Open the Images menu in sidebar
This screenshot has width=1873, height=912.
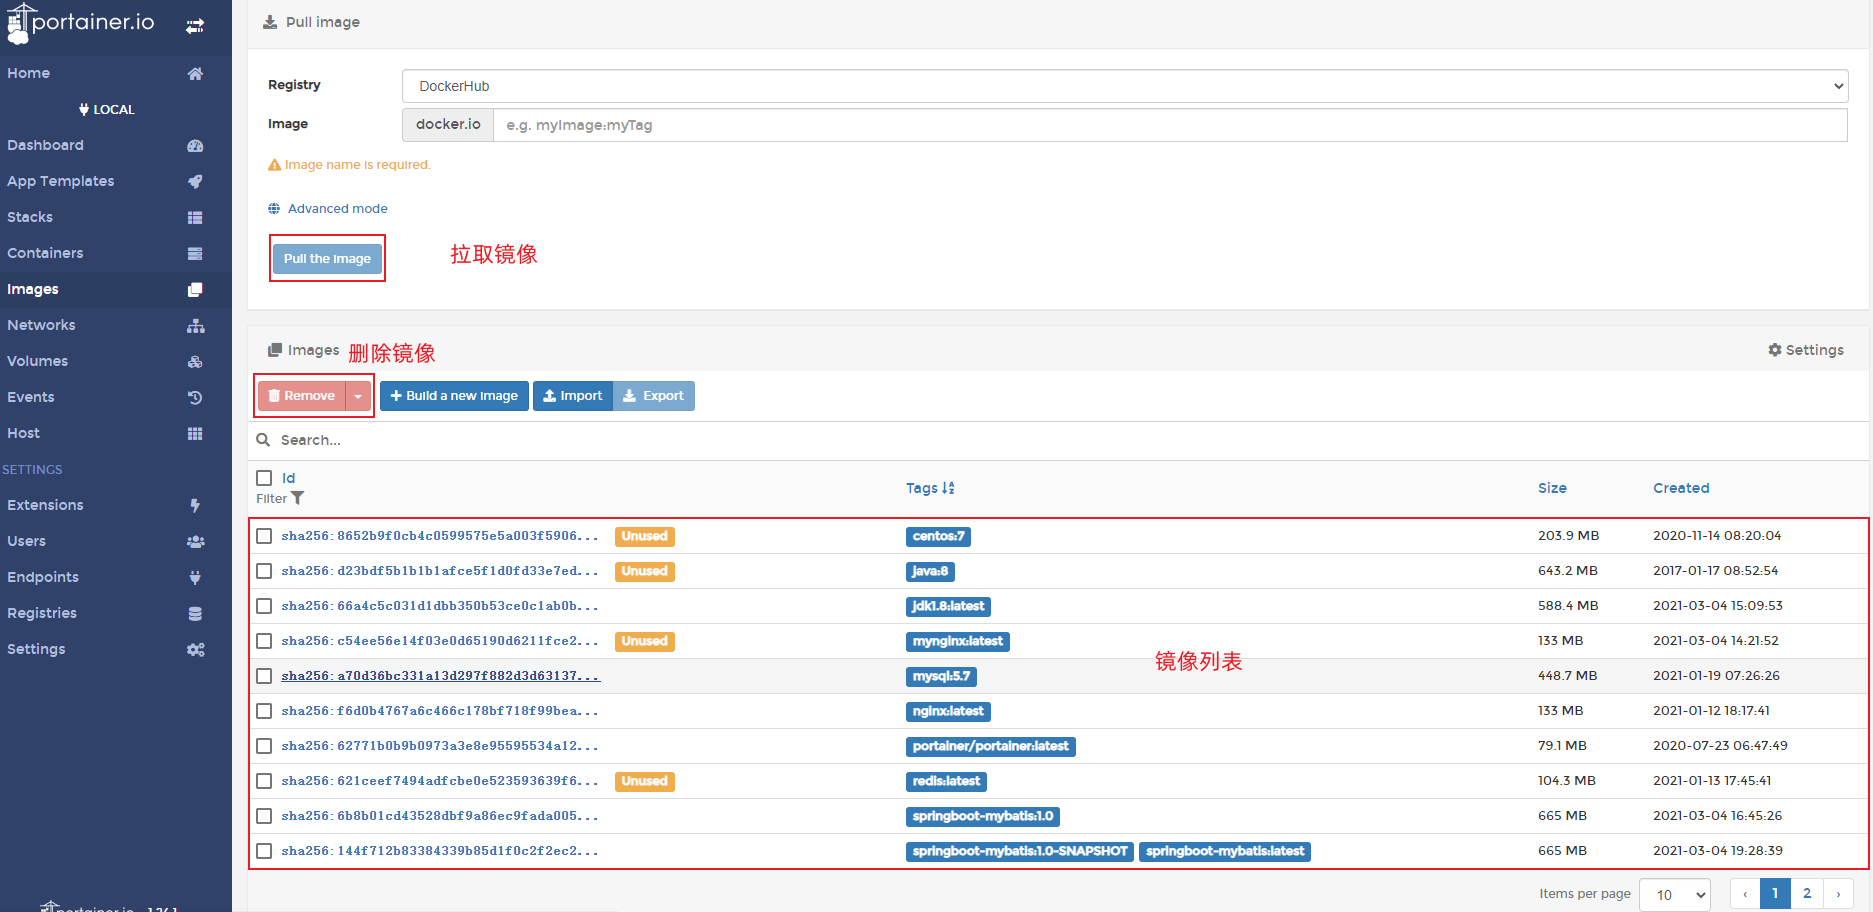[x=116, y=289]
